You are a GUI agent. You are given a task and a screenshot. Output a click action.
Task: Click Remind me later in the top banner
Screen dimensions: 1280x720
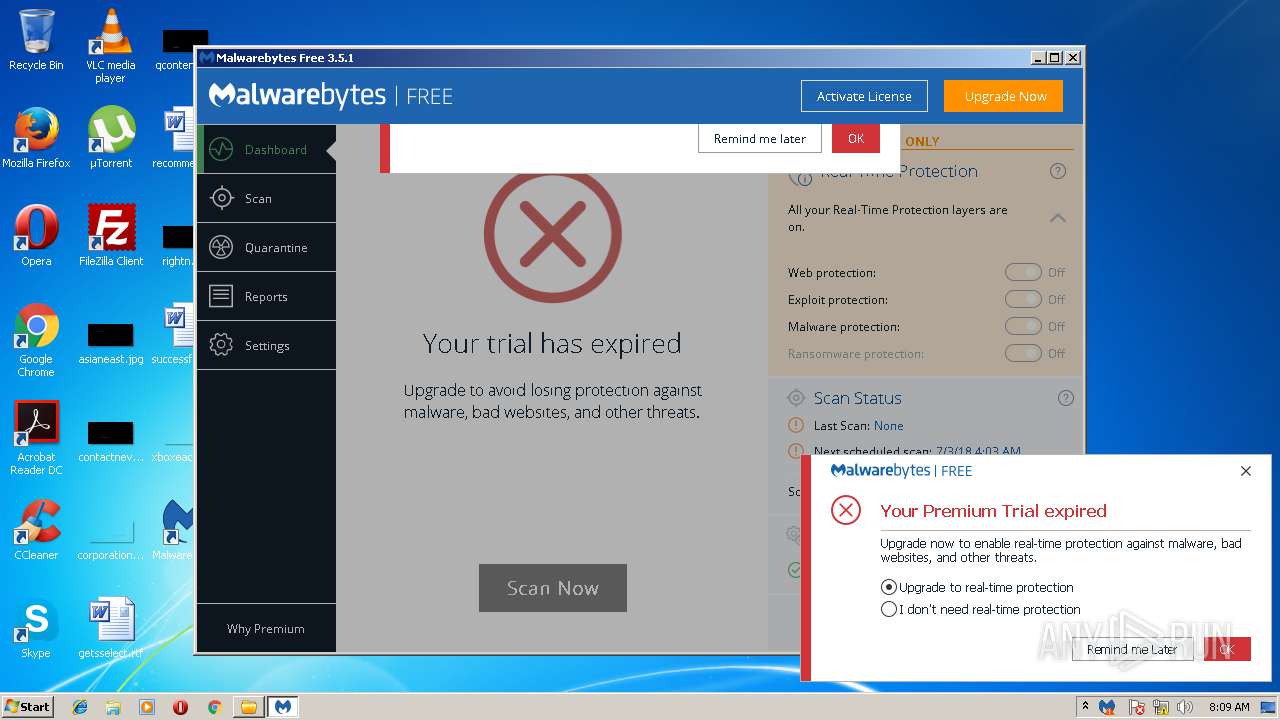(x=759, y=138)
